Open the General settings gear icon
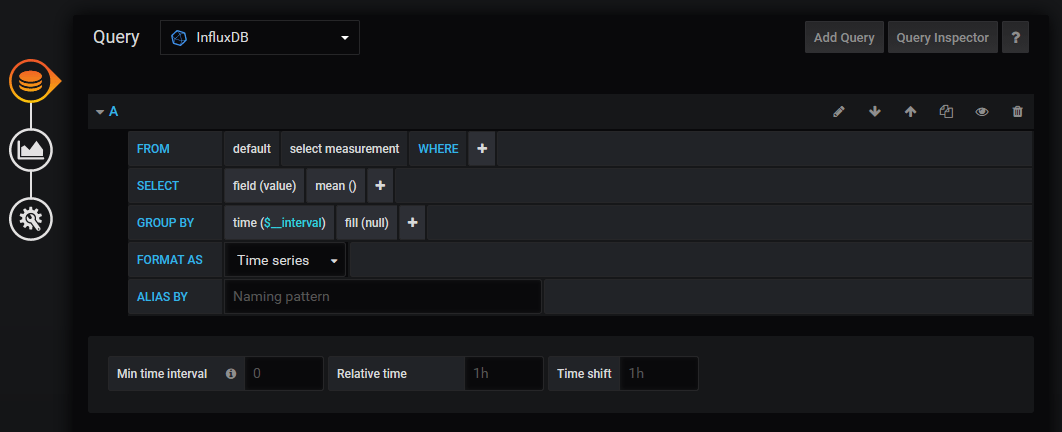 click(x=31, y=218)
